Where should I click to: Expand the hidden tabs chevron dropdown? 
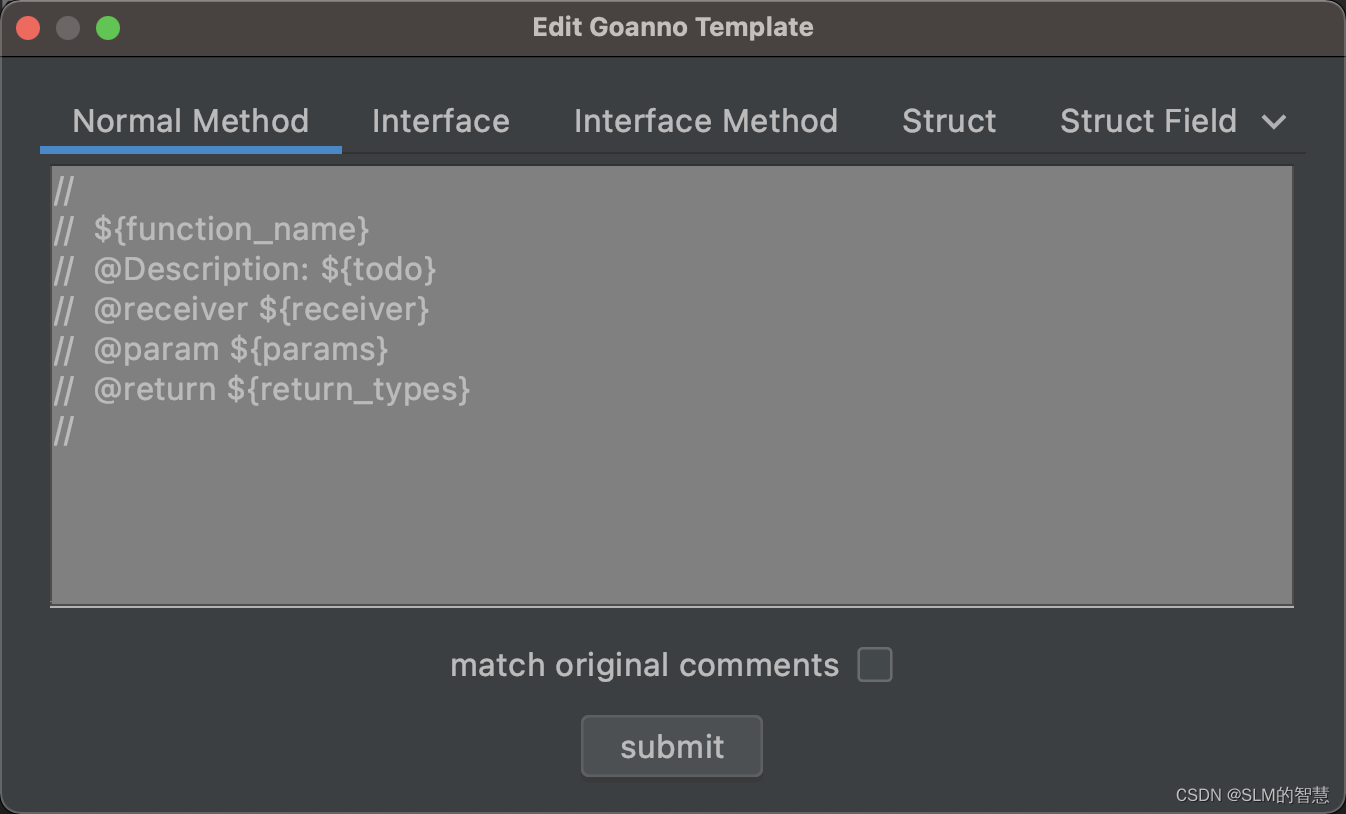point(1273,122)
